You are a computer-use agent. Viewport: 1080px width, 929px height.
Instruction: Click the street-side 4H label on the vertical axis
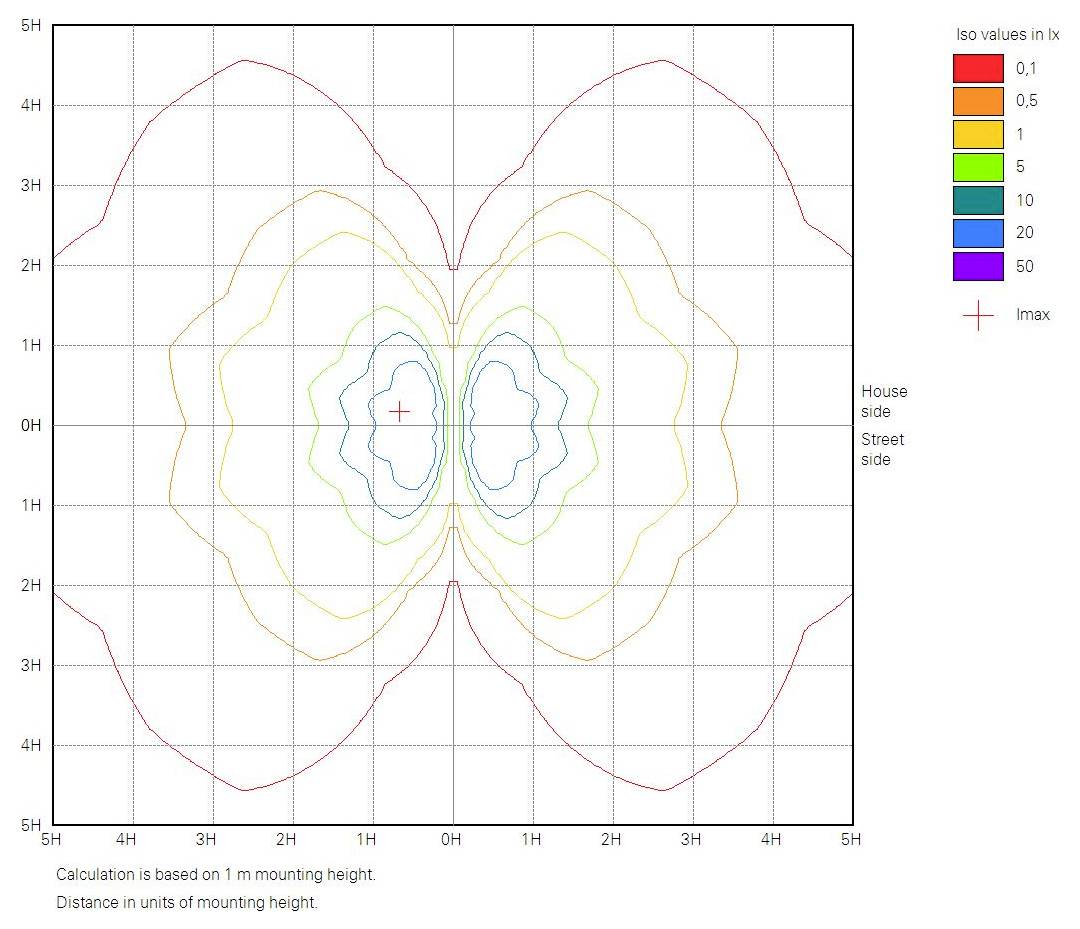(31, 745)
